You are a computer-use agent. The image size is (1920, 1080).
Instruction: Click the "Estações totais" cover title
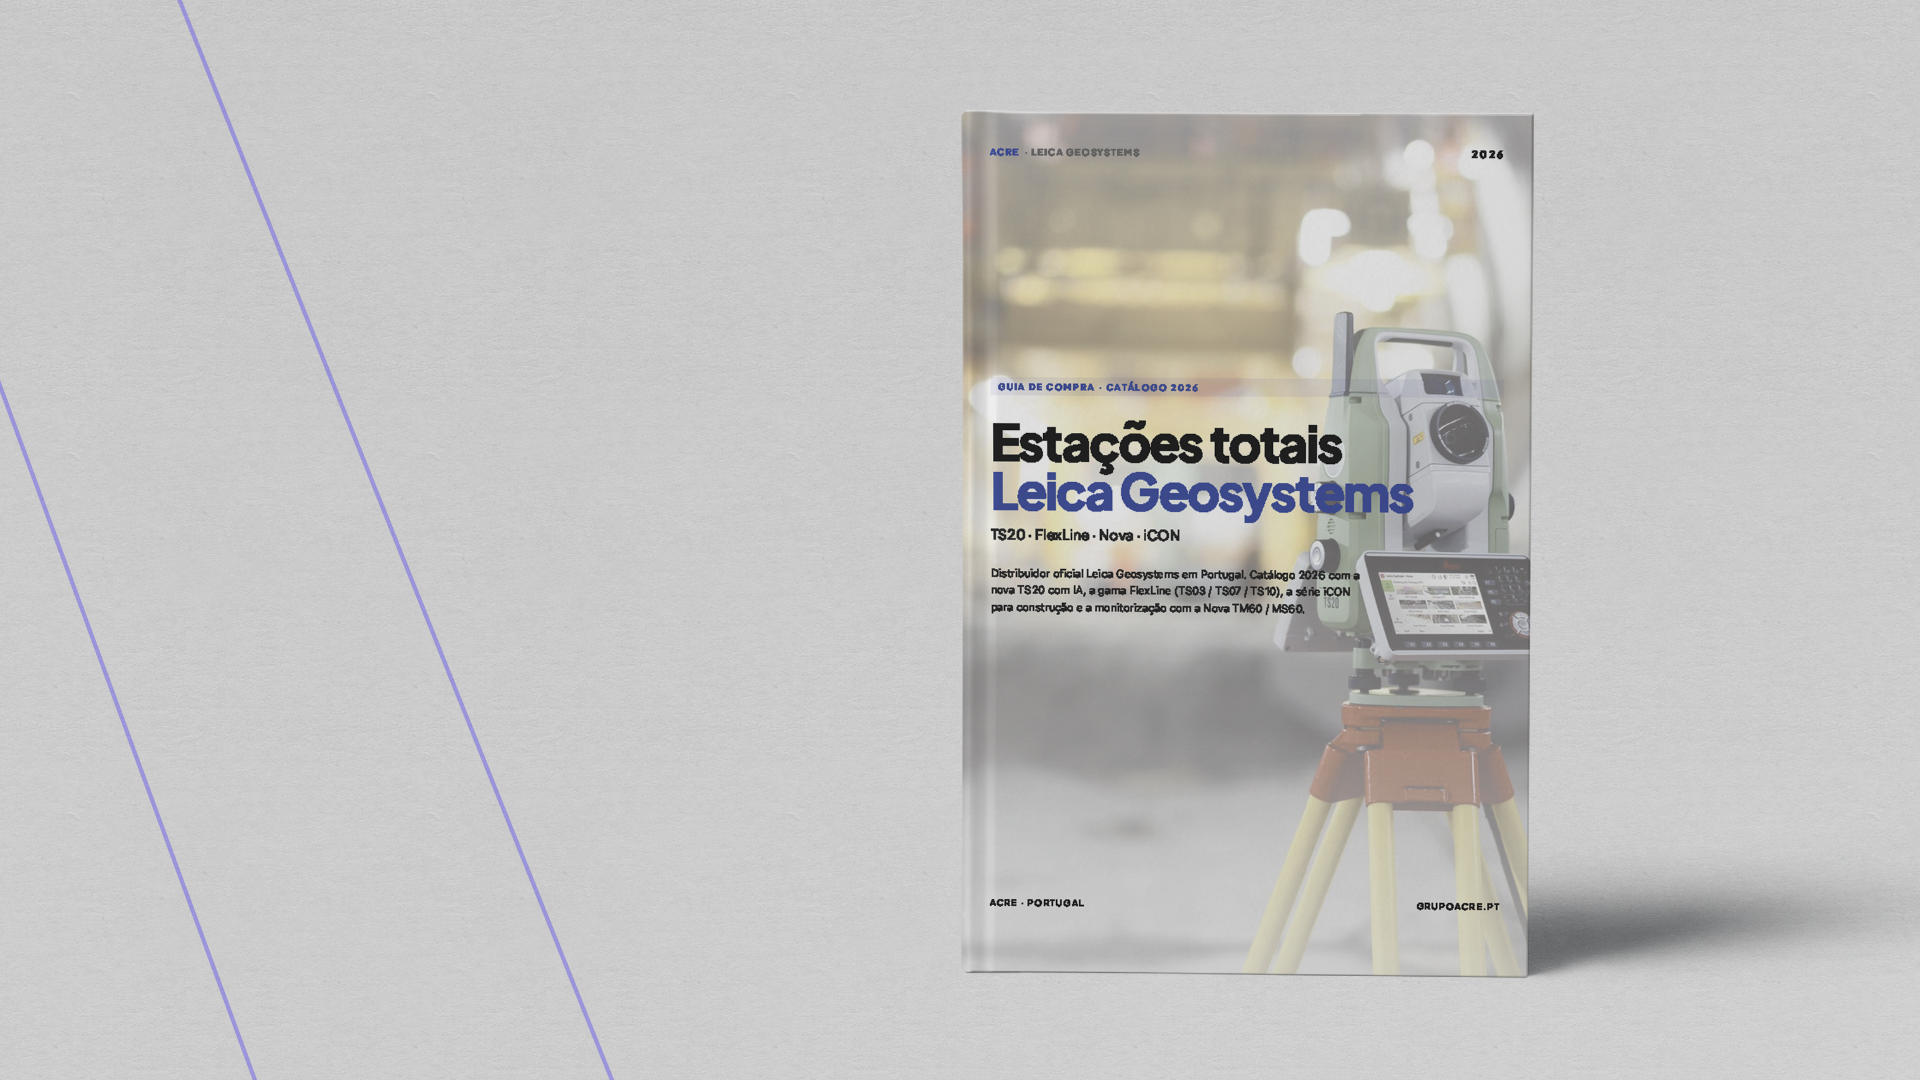click(1166, 446)
